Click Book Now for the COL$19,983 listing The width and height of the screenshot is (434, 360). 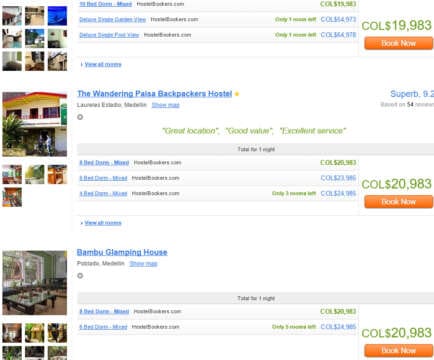pos(399,43)
